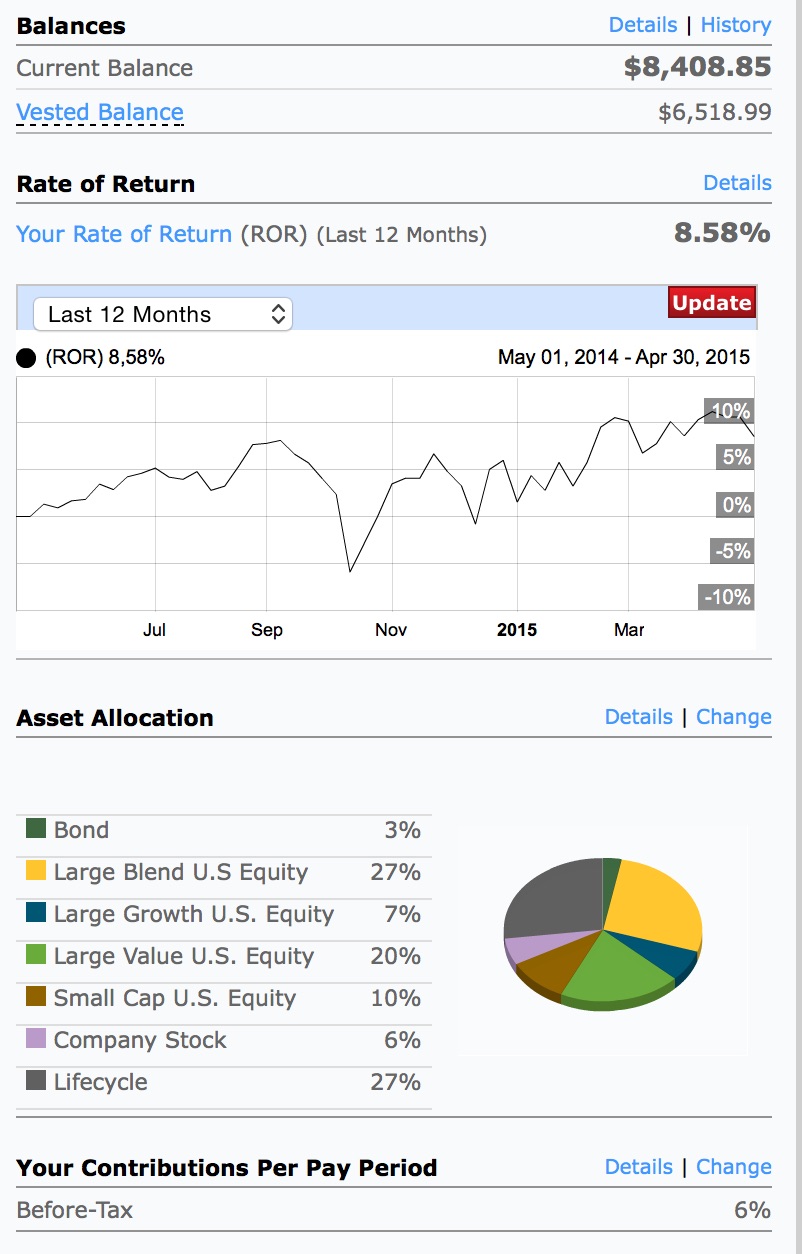Click Your Rate of Return link
This screenshot has height=1254, width=812.
coord(124,234)
